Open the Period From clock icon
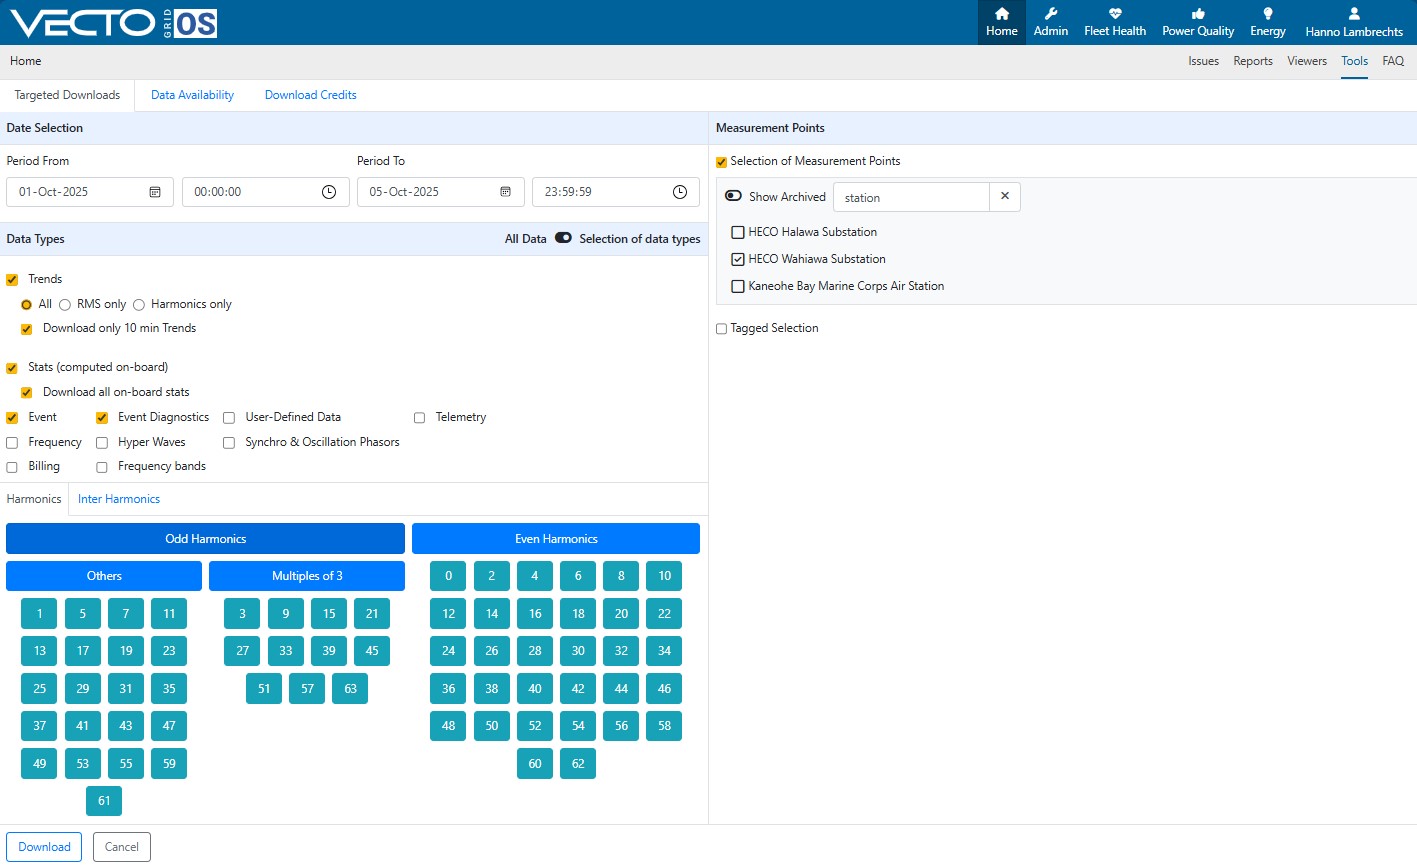1417x867 pixels. click(x=329, y=192)
